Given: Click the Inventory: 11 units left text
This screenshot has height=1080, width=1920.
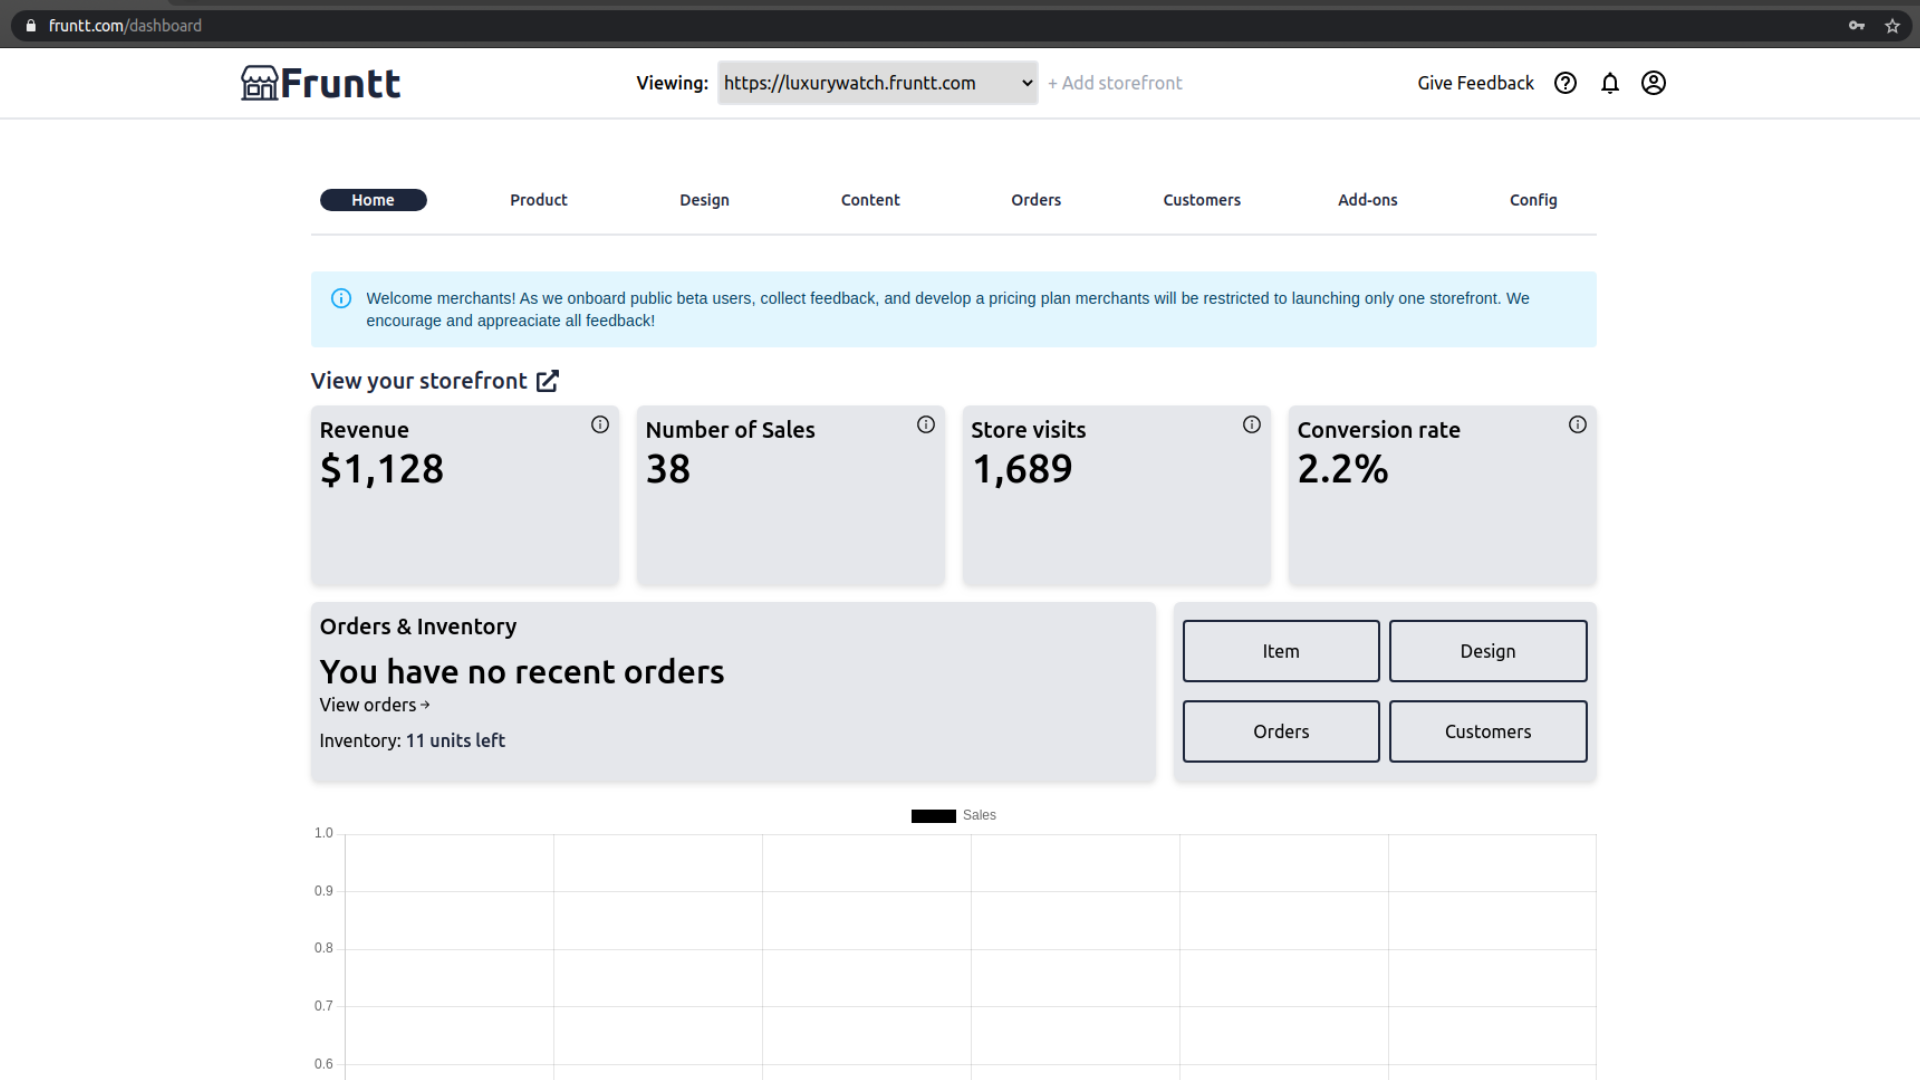Looking at the screenshot, I should (x=412, y=741).
